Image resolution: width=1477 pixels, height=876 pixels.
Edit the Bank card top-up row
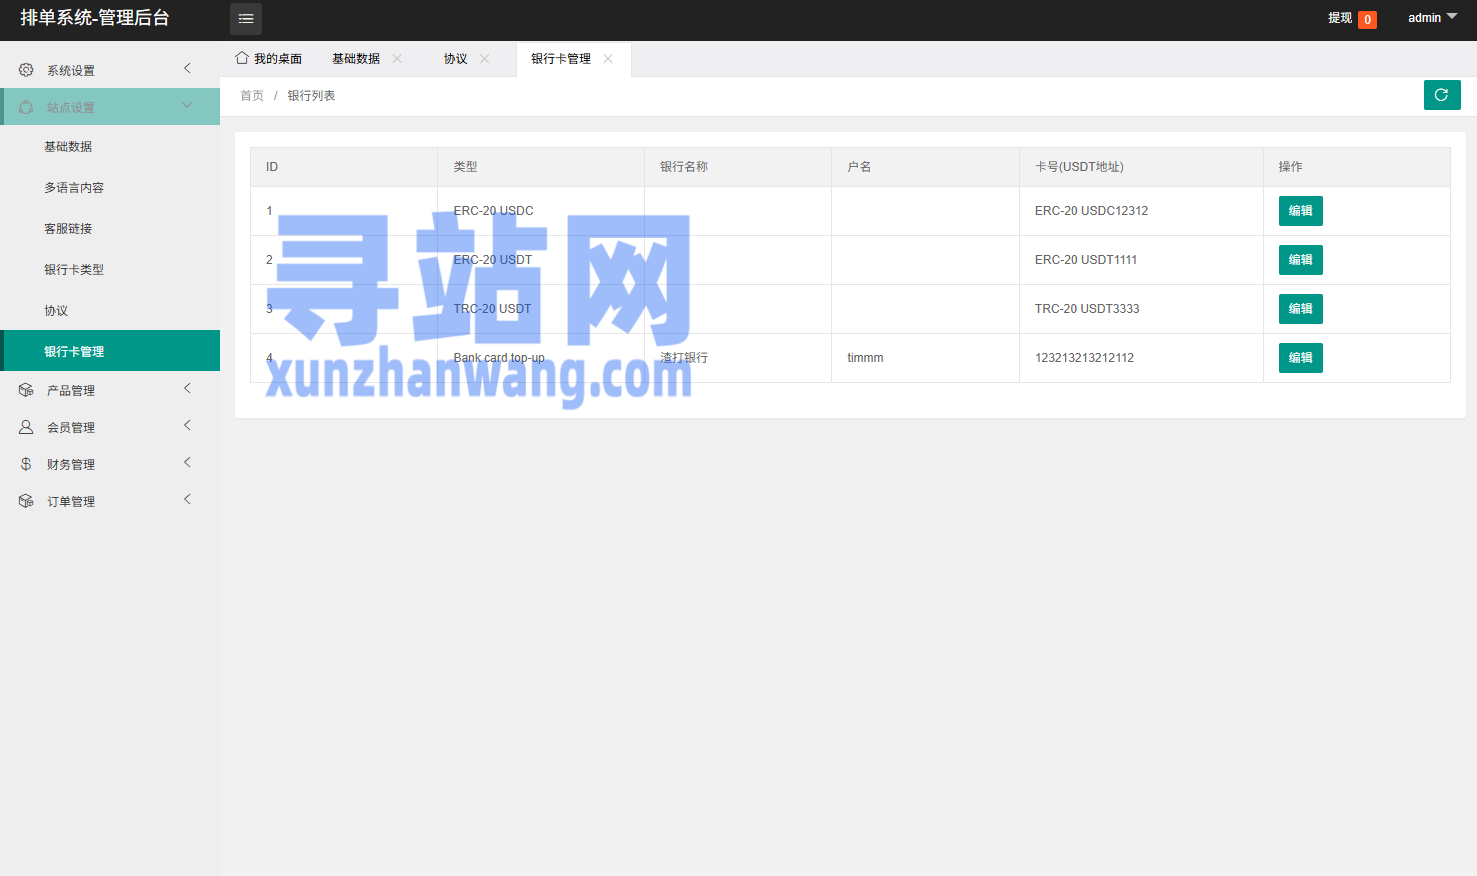point(1300,358)
